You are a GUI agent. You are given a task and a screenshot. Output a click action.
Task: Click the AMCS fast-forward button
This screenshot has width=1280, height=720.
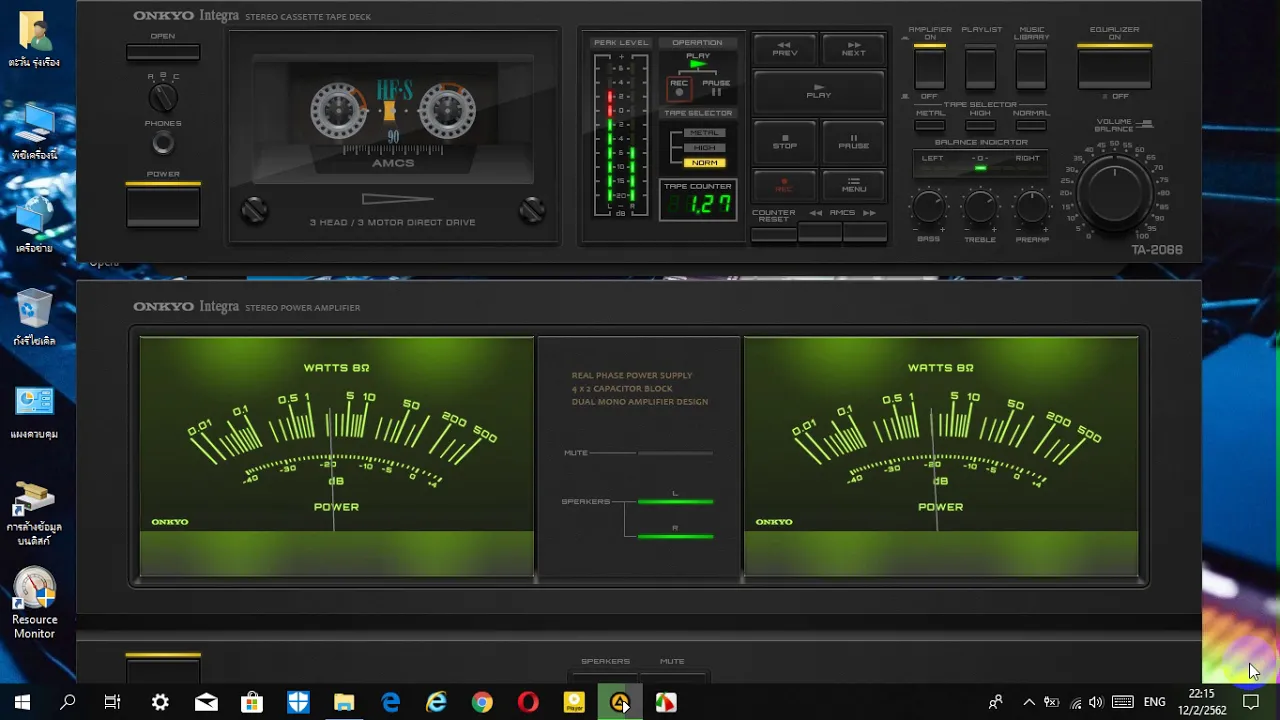coord(864,233)
